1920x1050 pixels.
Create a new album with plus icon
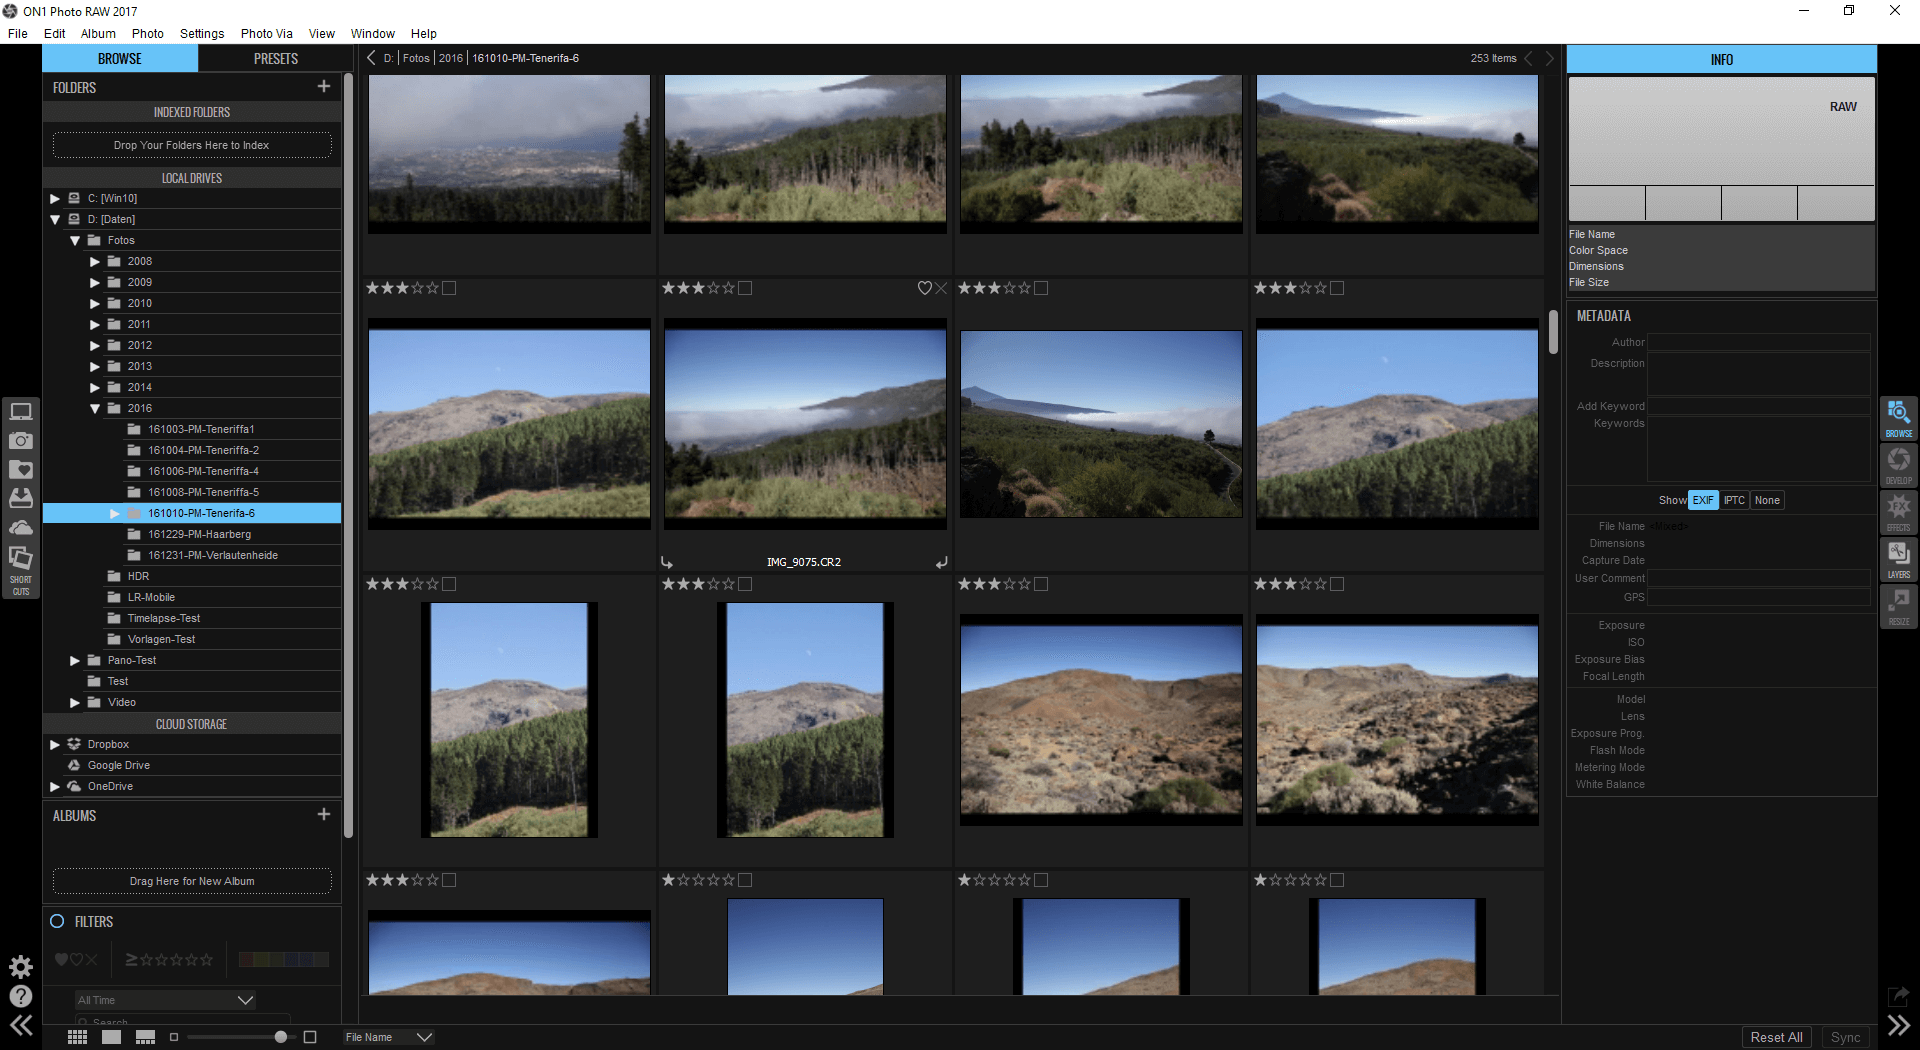pyautogui.click(x=323, y=815)
